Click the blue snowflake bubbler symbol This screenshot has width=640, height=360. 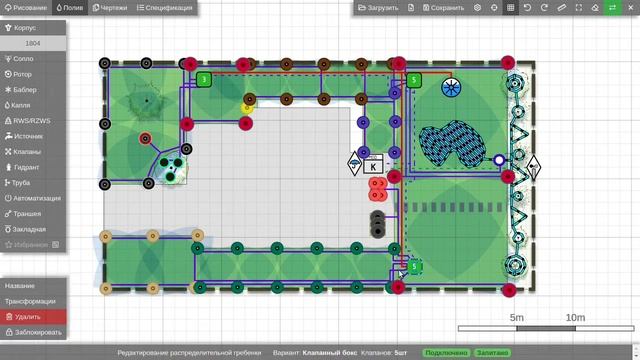(x=451, y=88)
